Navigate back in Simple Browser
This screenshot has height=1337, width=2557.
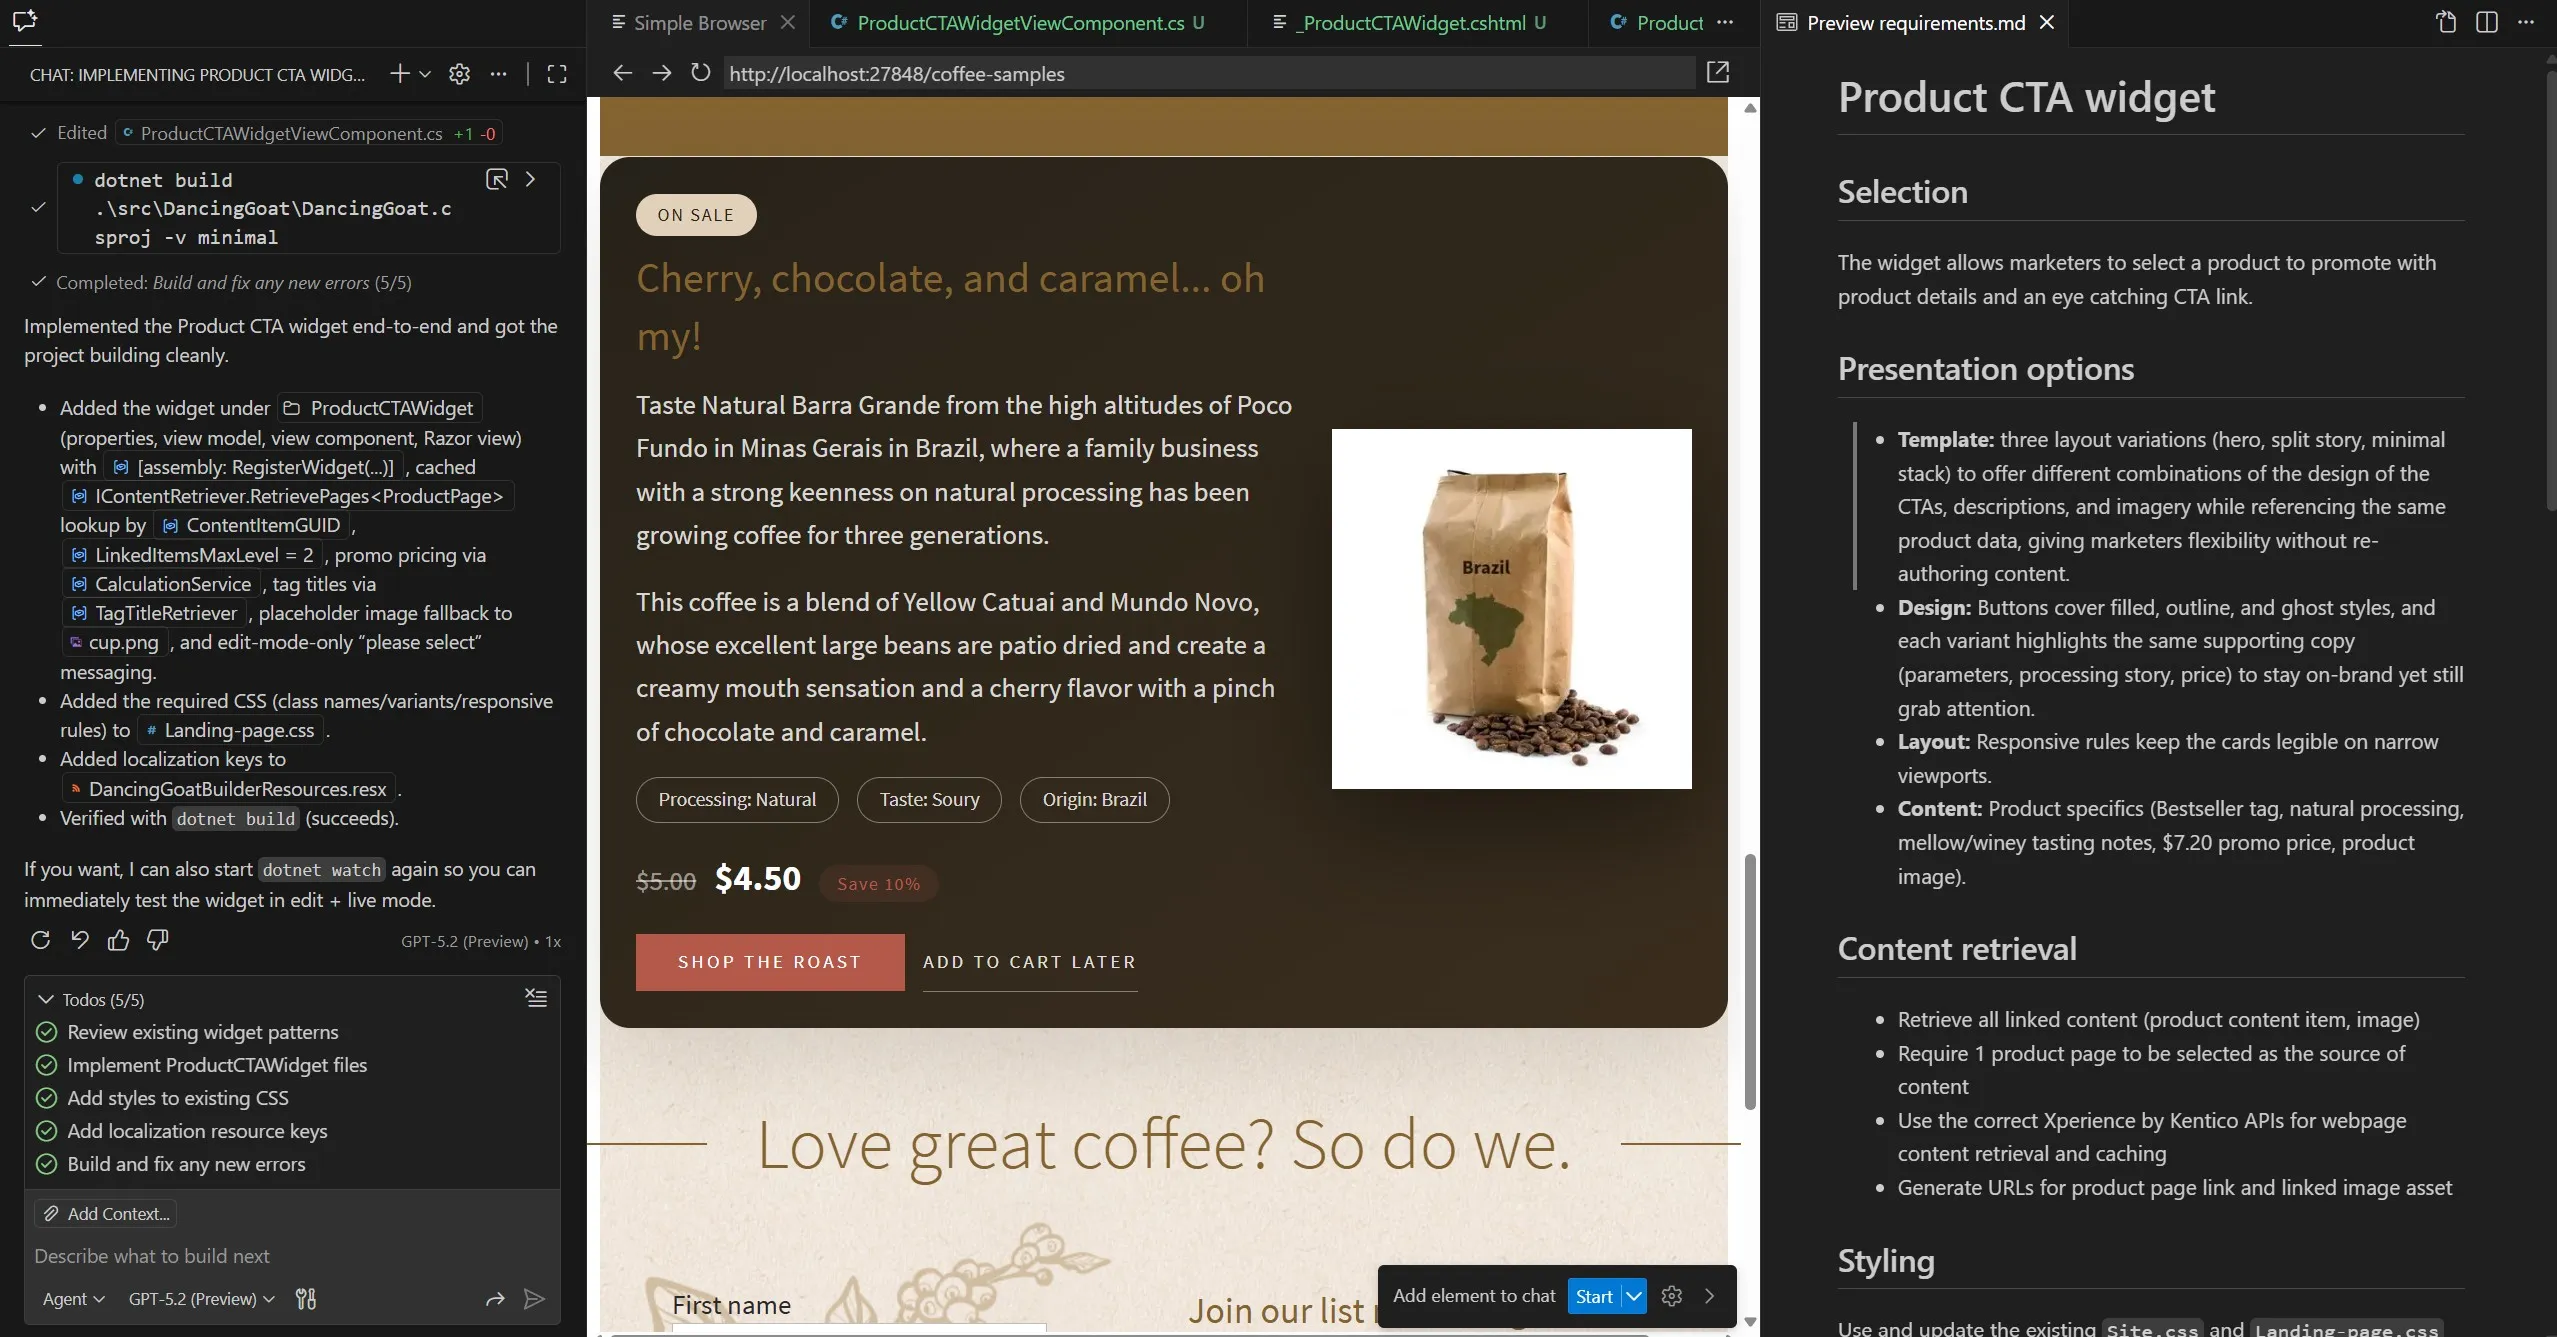click(622, 73)
